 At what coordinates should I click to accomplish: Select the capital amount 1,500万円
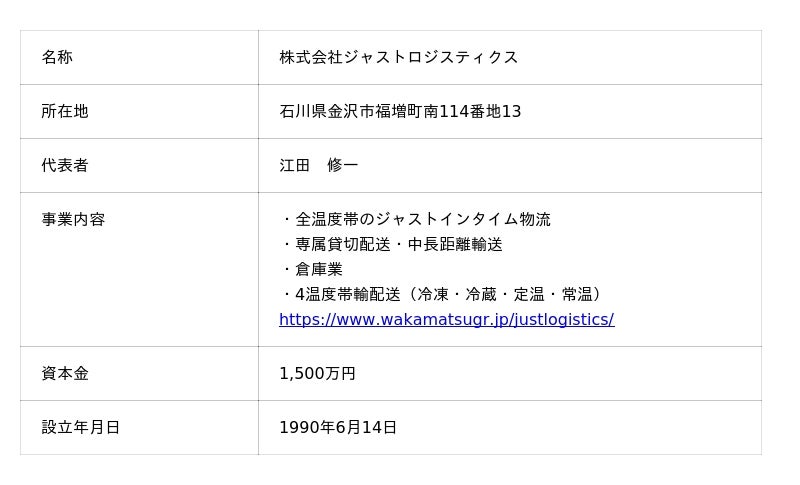click(317, 374)
